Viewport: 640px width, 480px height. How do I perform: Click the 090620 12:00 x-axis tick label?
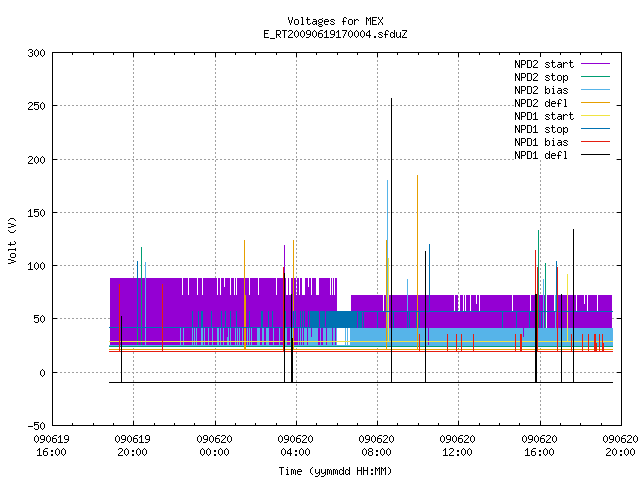coord(458,446)
